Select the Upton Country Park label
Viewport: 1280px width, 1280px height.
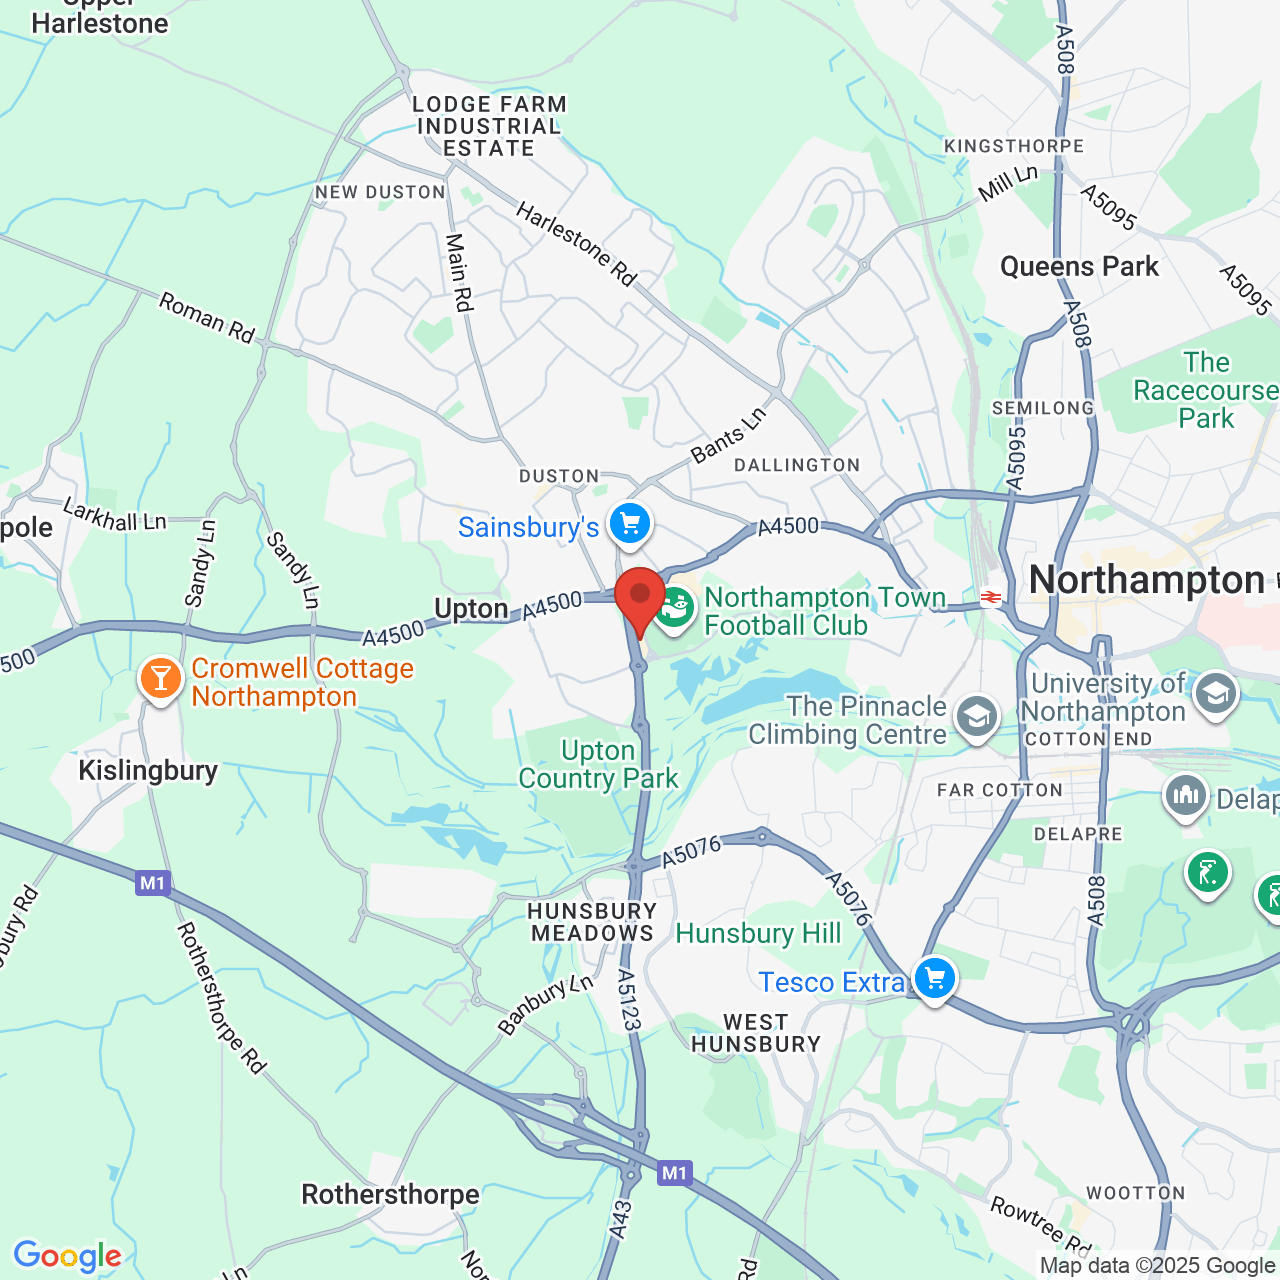click(598, 765)
